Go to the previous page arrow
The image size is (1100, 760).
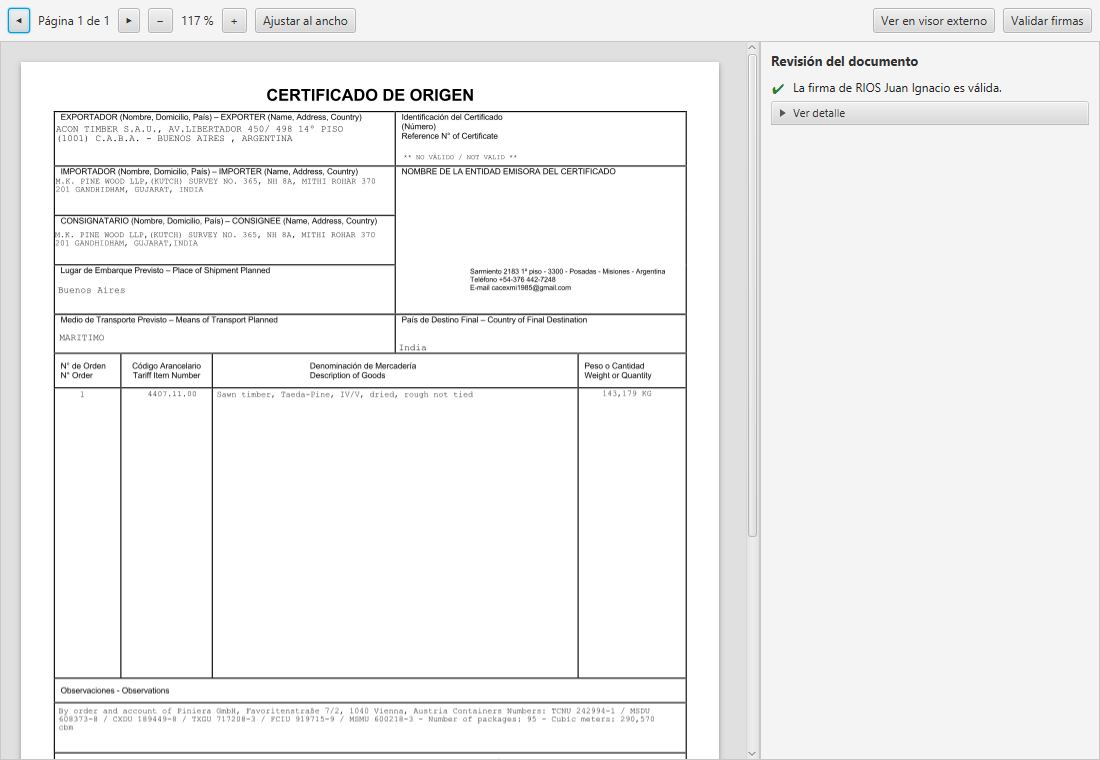coord(19,20)
